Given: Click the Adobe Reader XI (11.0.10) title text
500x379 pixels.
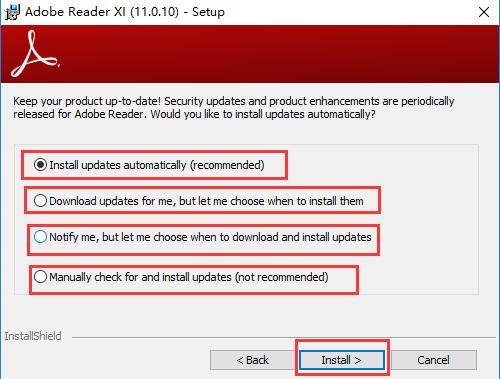Looking at the screenshot, I should pyautogui.click(x=102, y=12).
